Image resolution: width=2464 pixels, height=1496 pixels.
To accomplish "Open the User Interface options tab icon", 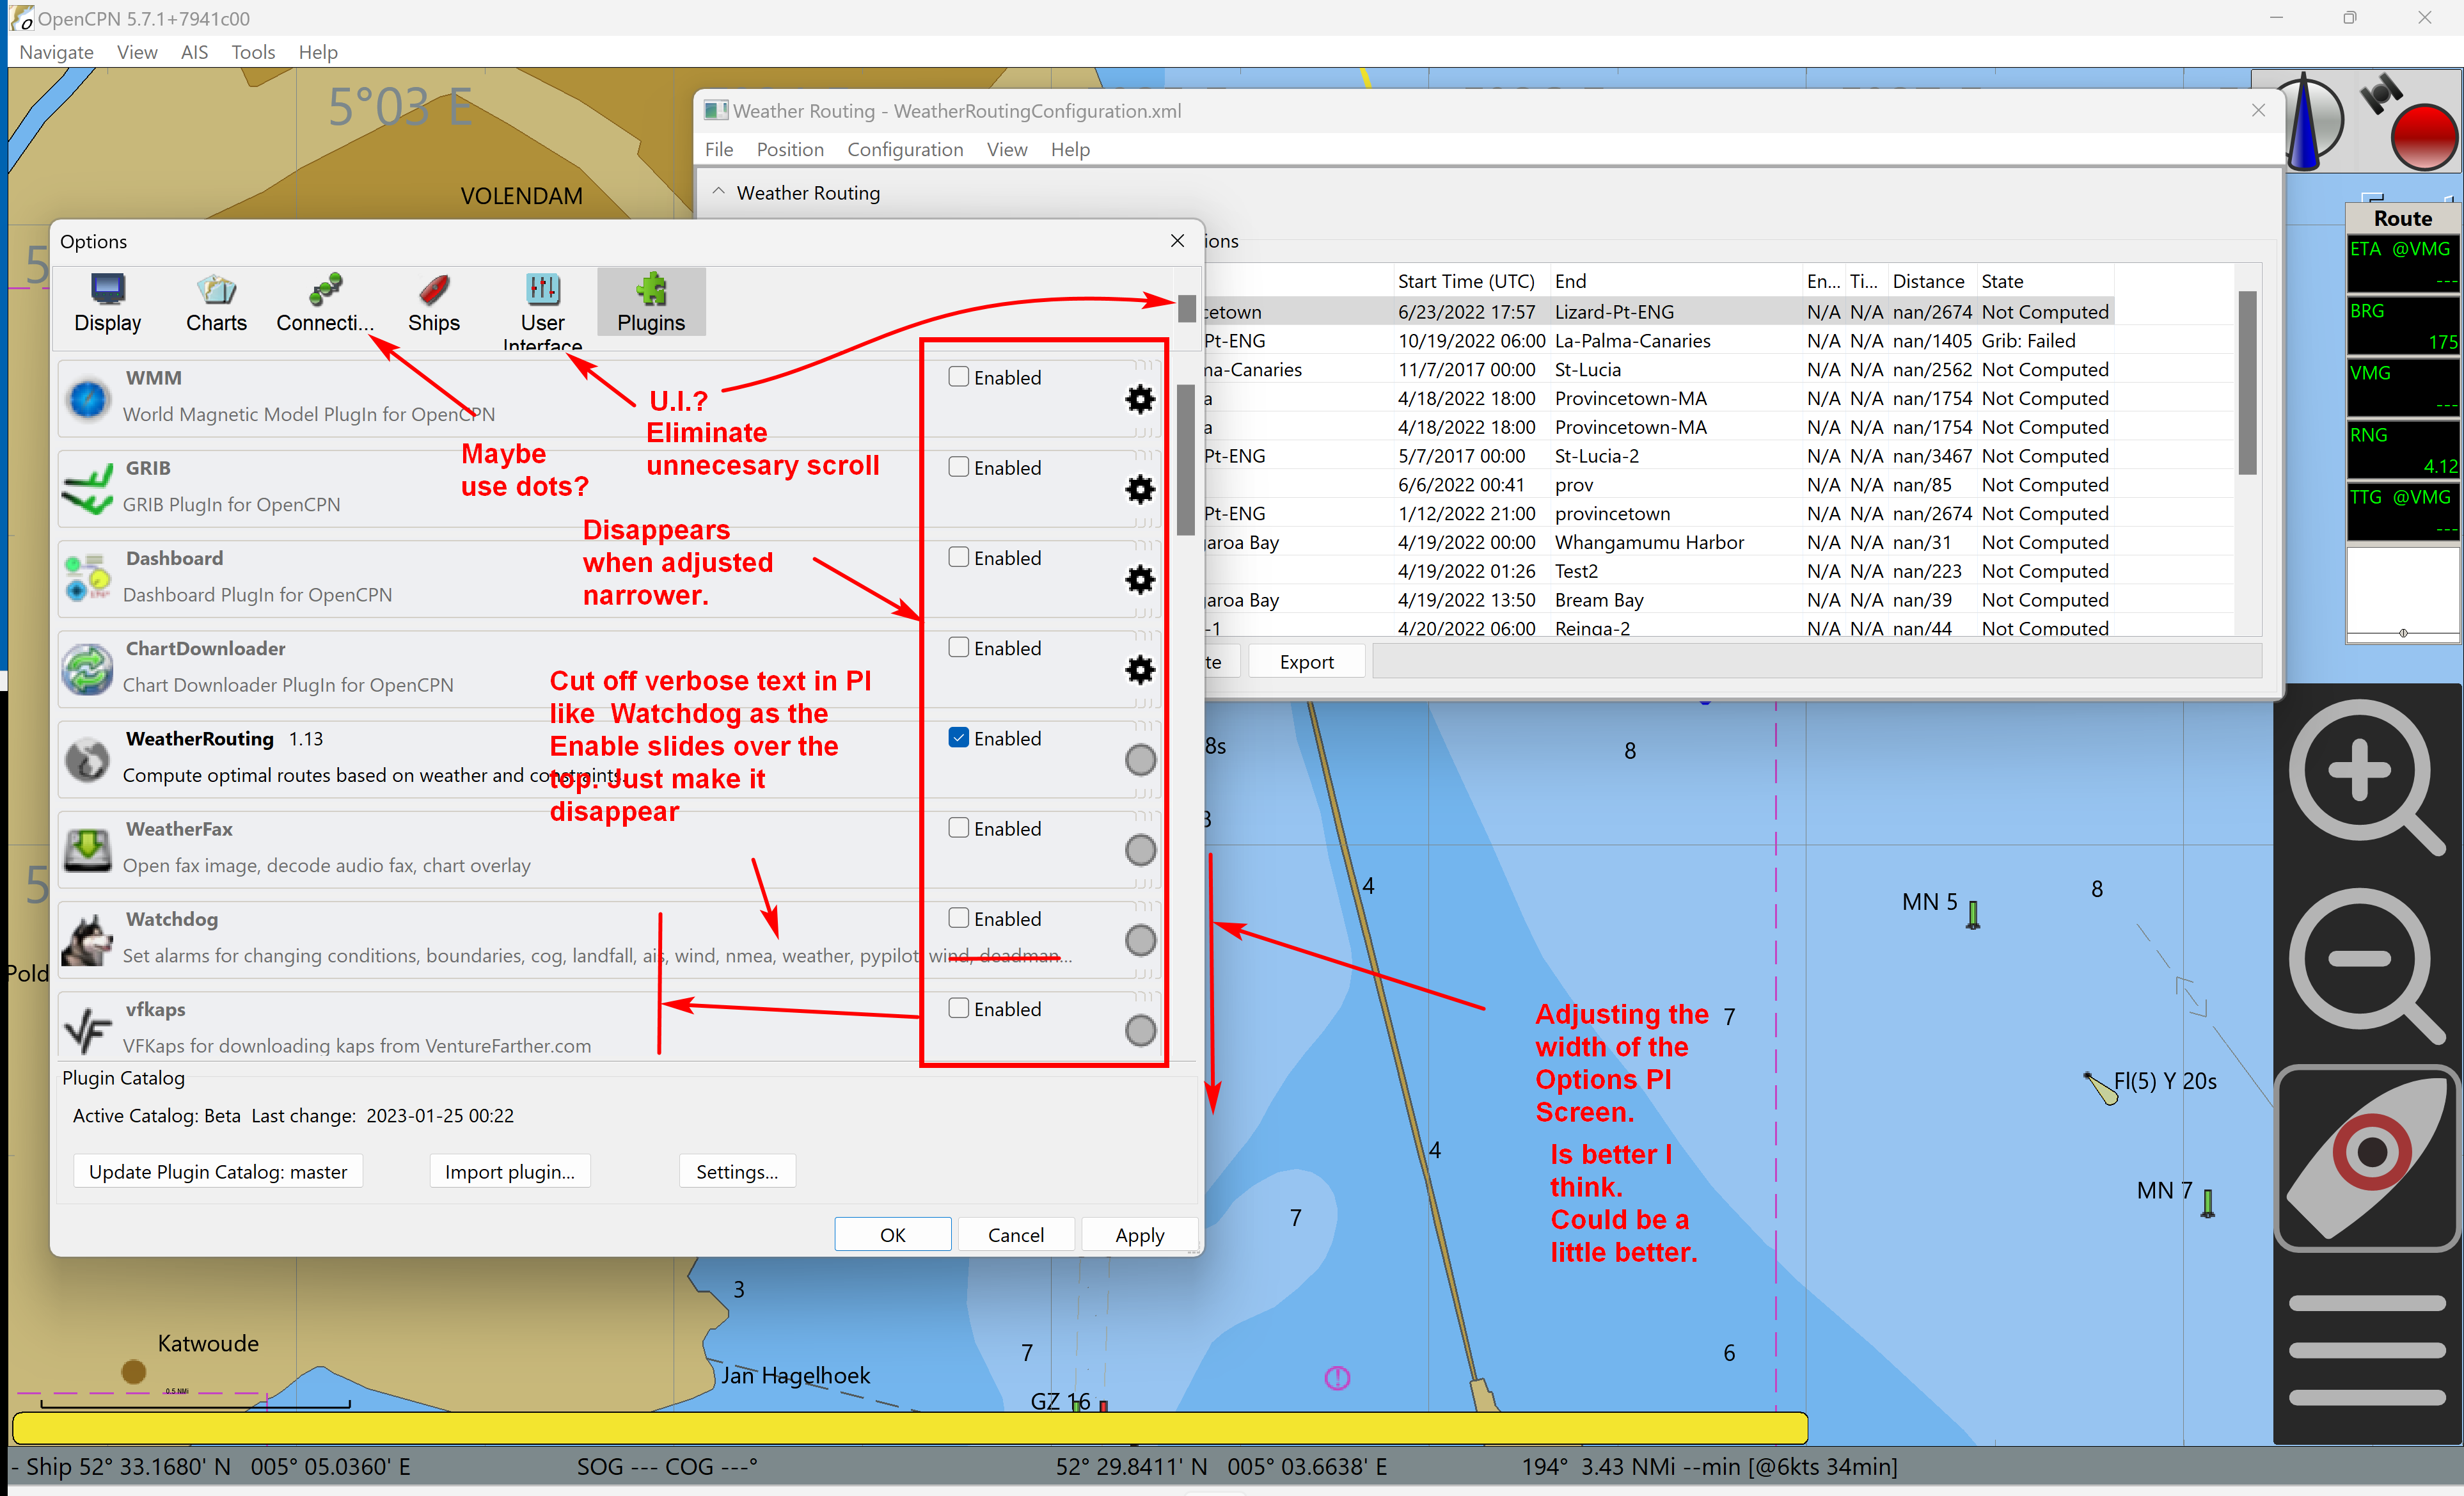I will click(542, 308).
